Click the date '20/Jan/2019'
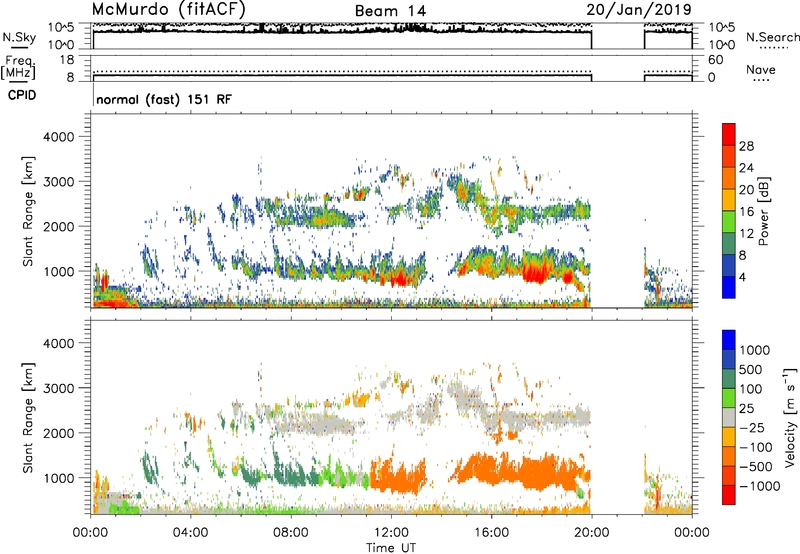800x554 pixels. (639, 10)
